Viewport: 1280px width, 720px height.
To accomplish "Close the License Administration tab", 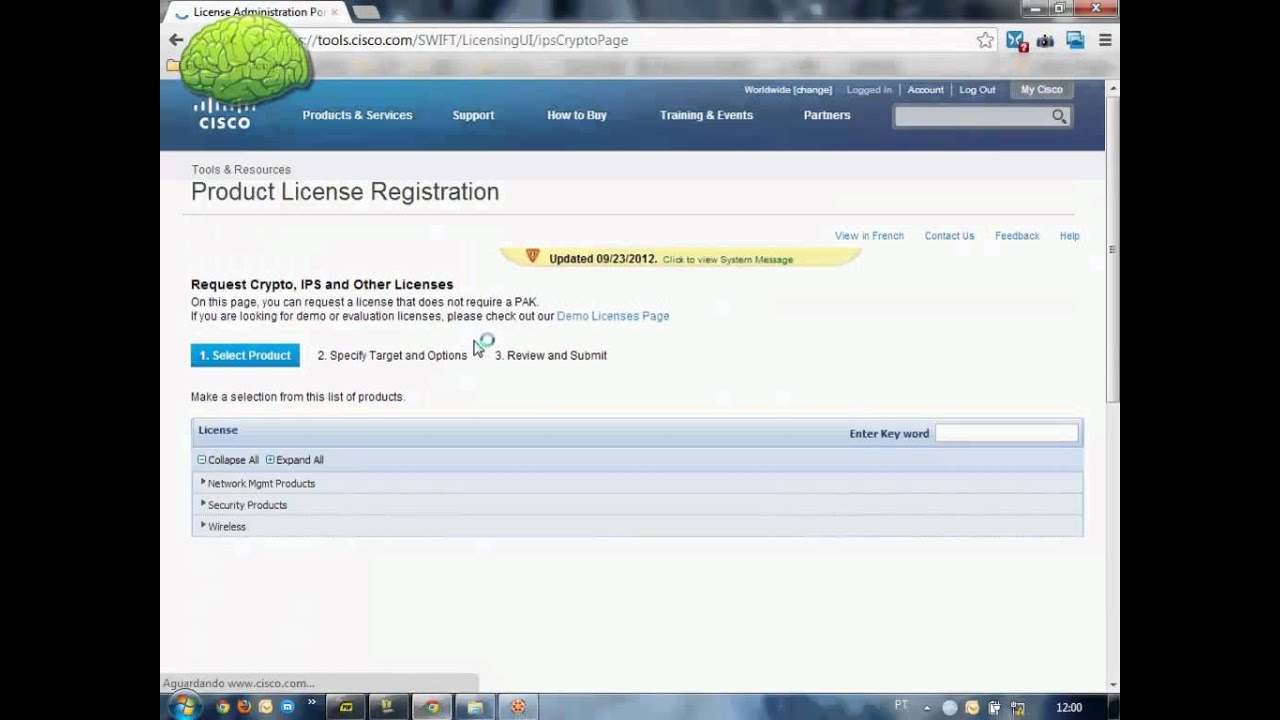I will coord(334,12).
